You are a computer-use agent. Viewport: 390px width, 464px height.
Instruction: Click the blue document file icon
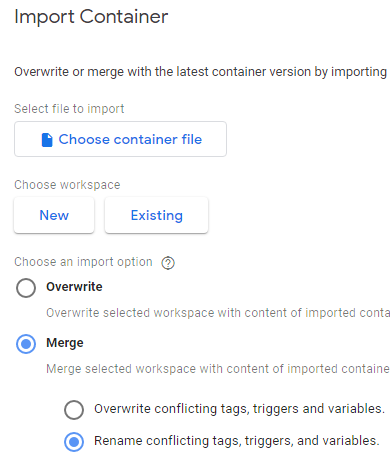pyautogui.click(x=47, y=140)
